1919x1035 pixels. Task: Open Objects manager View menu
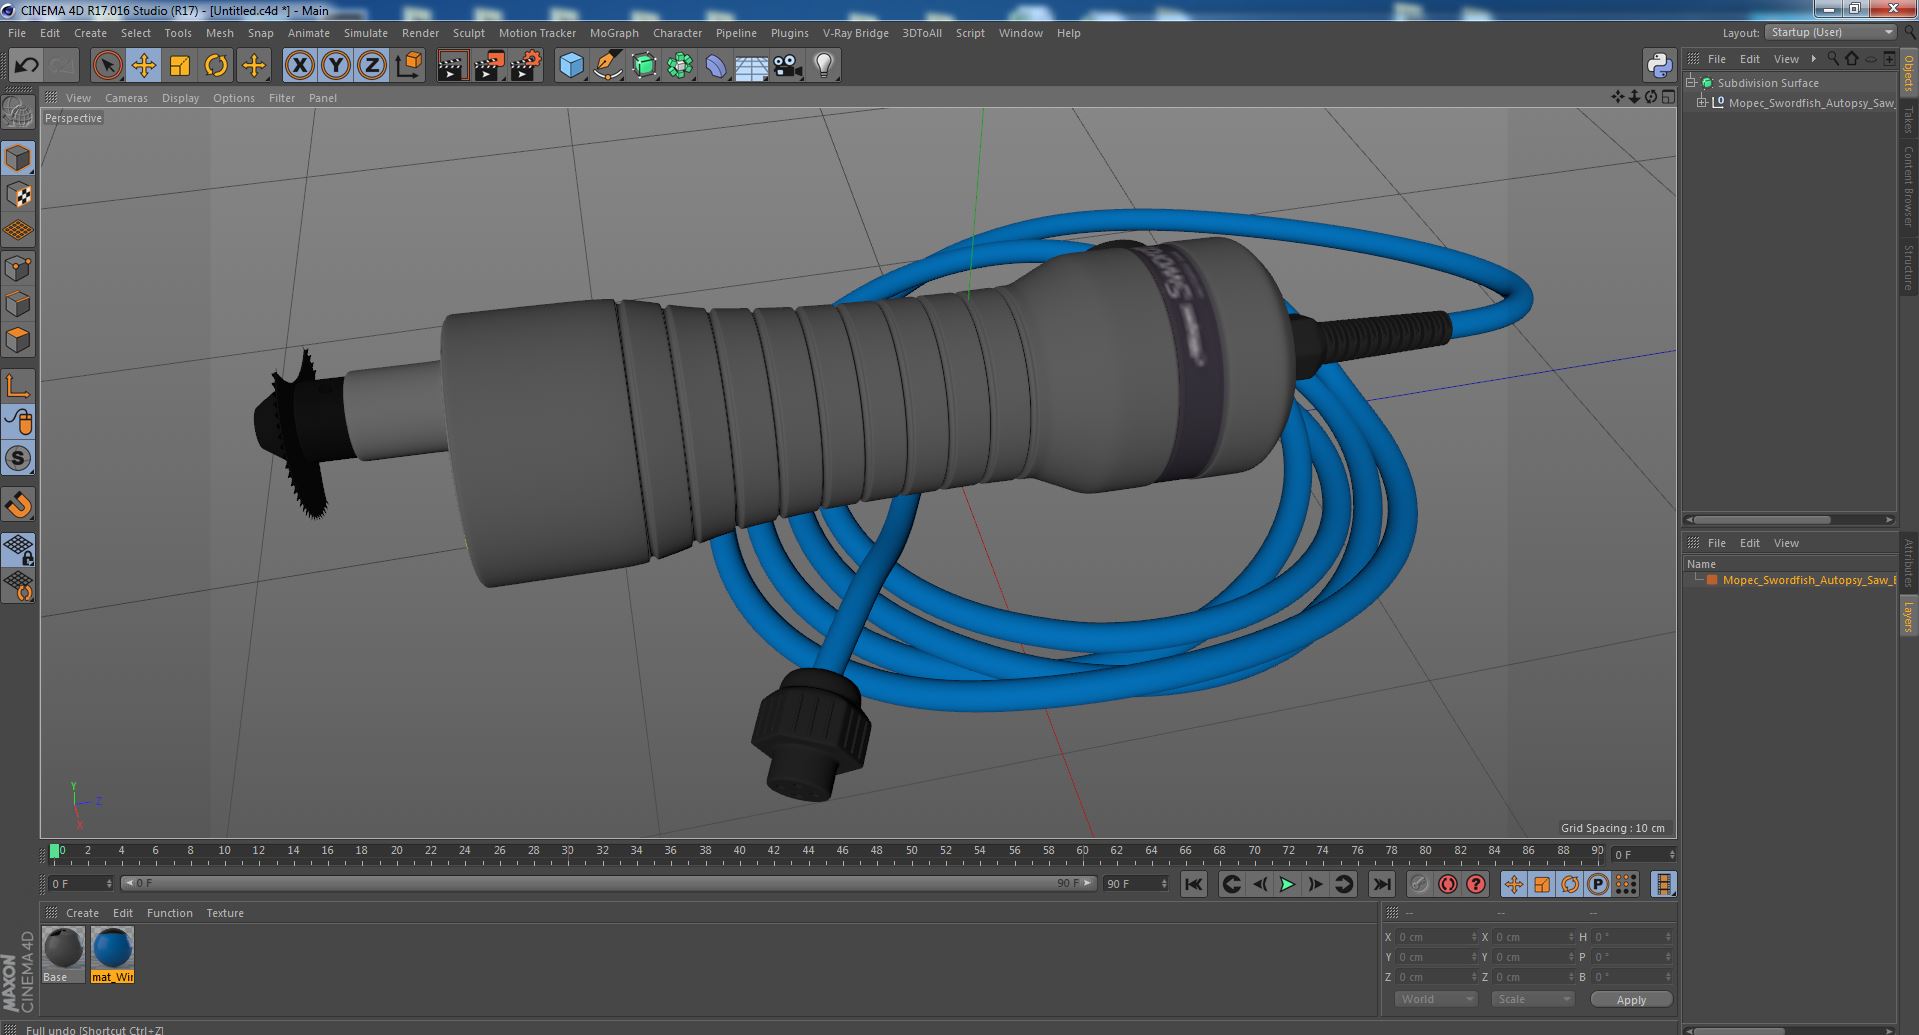tap(1786, 59)
